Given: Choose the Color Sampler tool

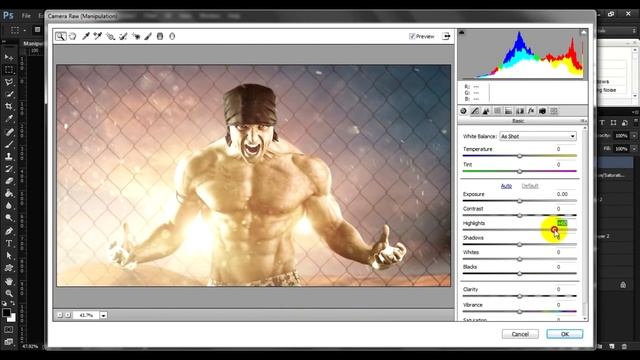Looking at the screenshot, I should [98, 36].
